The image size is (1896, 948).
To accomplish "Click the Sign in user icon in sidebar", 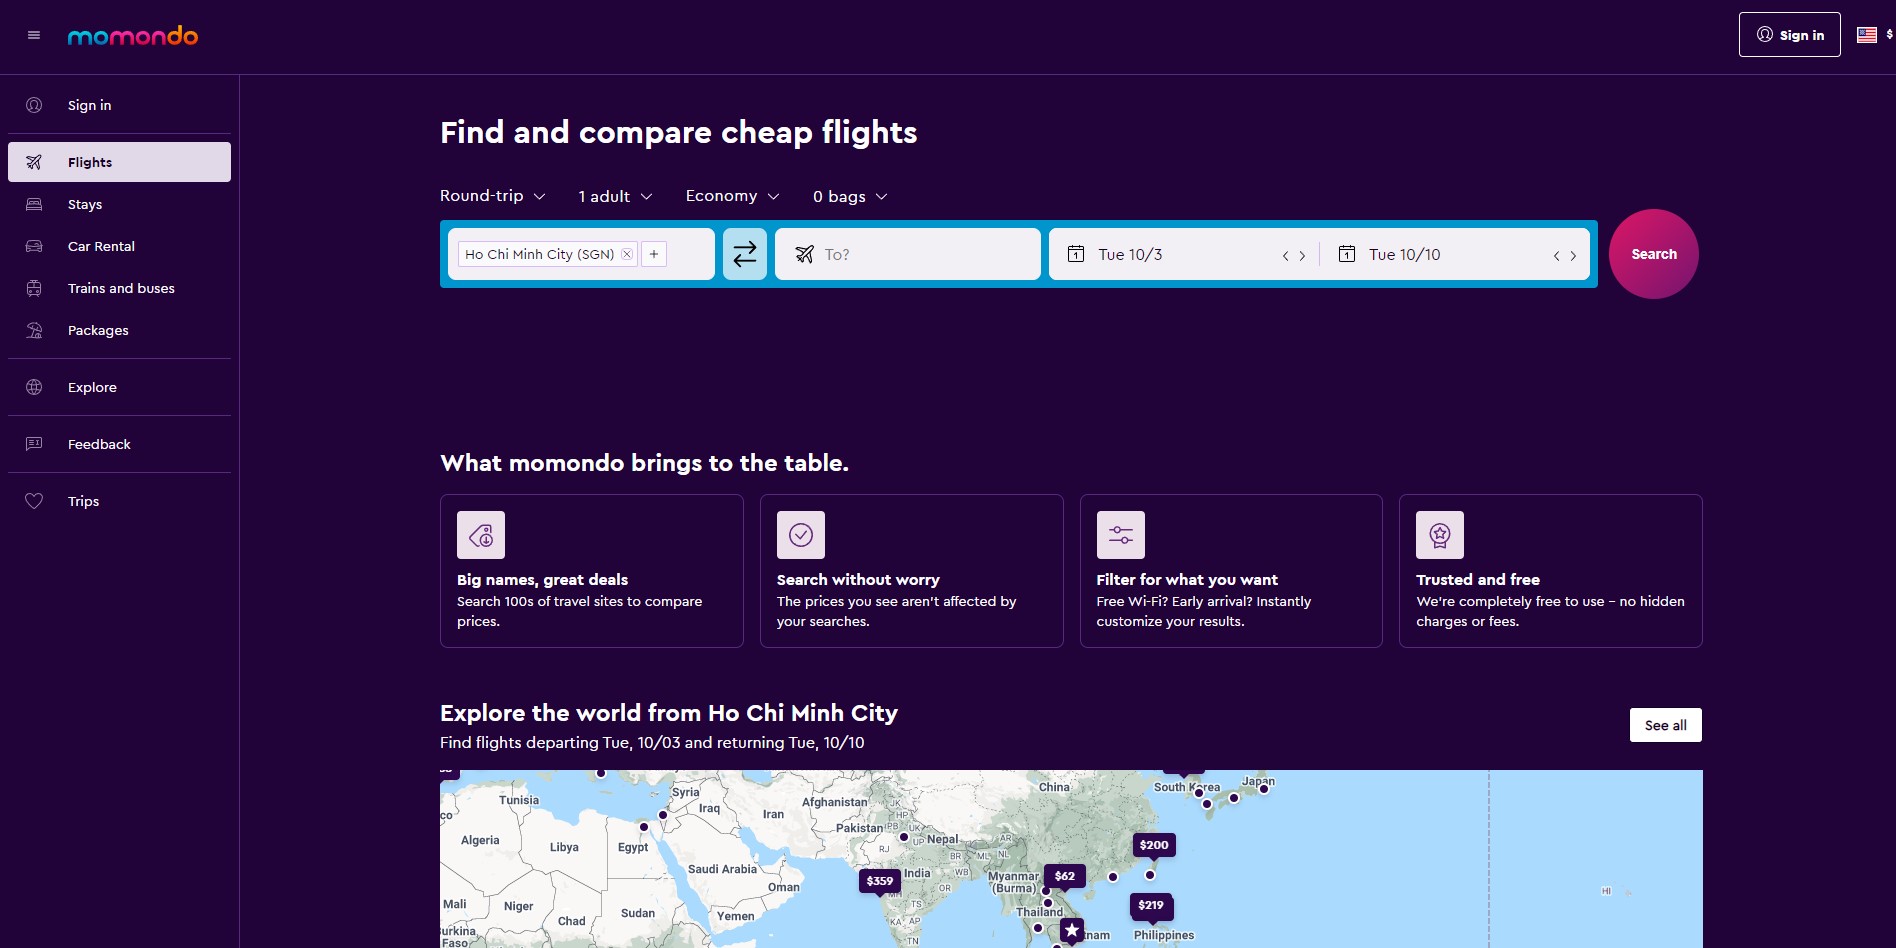I will [34, 105].
